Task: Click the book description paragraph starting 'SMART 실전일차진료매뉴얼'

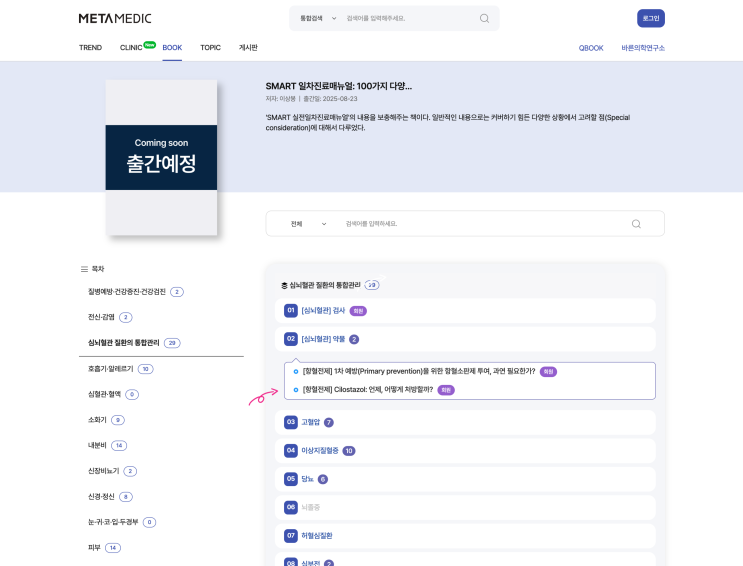Action: 448,122
